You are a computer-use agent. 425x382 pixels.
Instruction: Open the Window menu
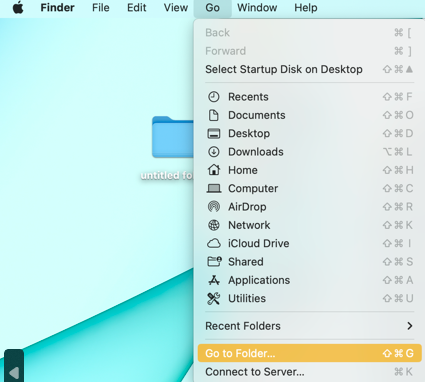tap(257, 7)
